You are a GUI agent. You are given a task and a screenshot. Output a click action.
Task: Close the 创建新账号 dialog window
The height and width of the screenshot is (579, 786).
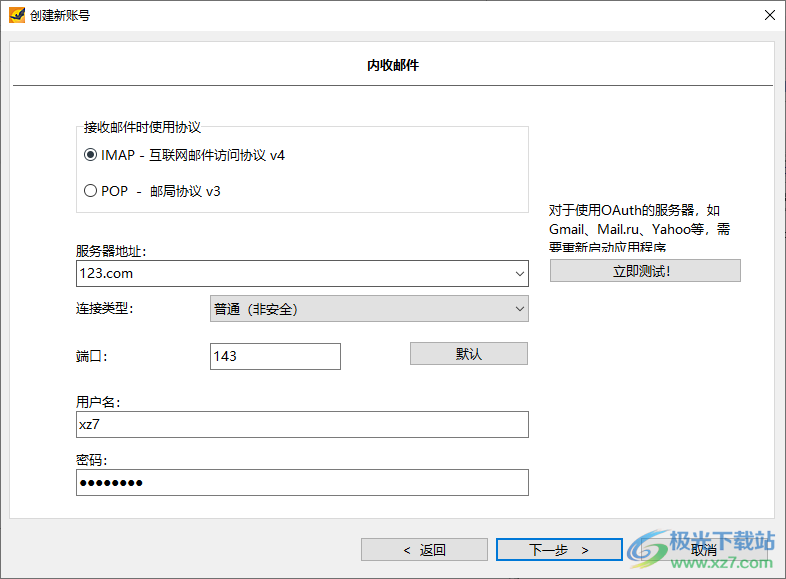point(769,15)
